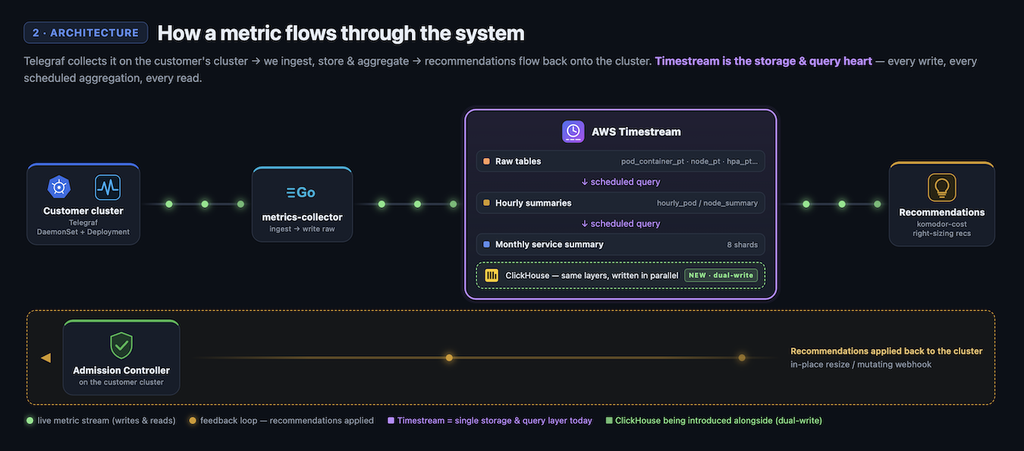Click 'pod_container_pt · node_pt · hpa_pt...' text
1024x451 pixels.
[690, 161]
